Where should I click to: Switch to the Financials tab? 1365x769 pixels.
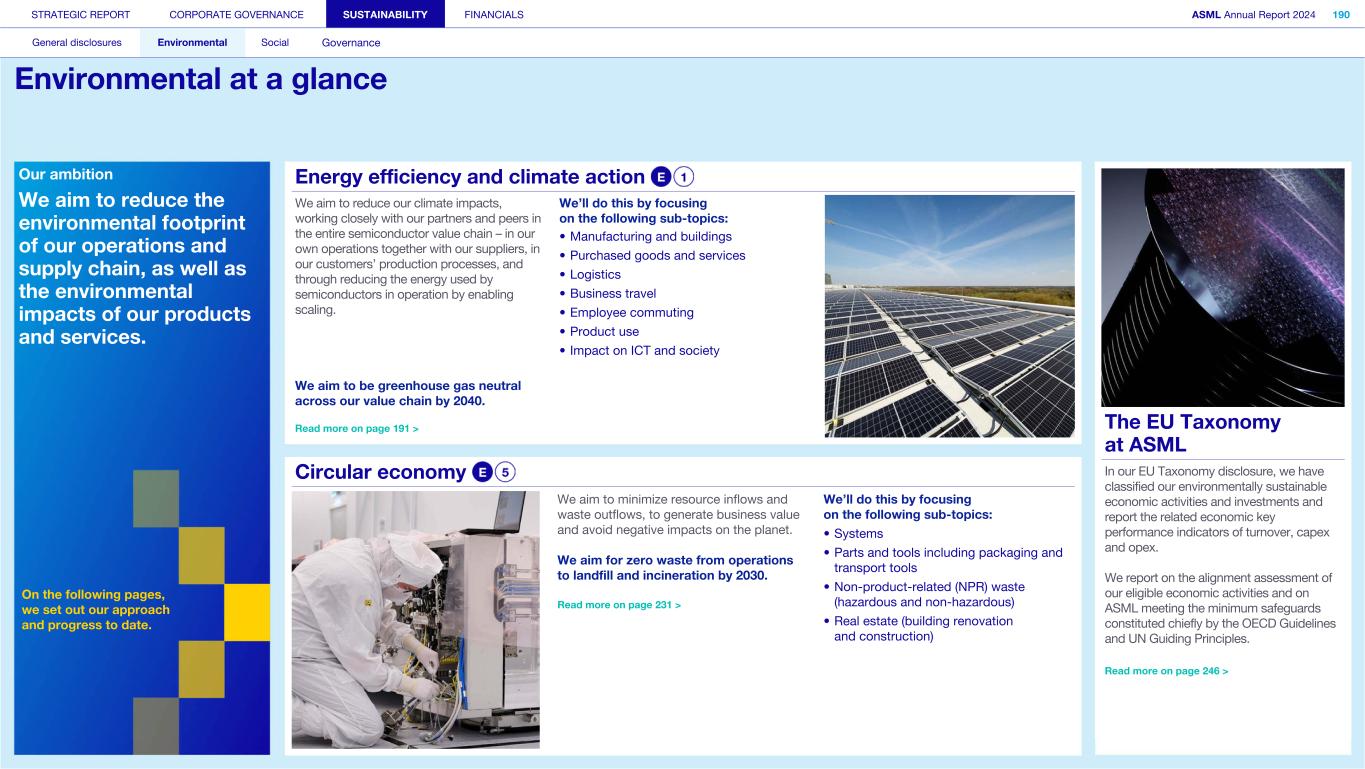494,14
